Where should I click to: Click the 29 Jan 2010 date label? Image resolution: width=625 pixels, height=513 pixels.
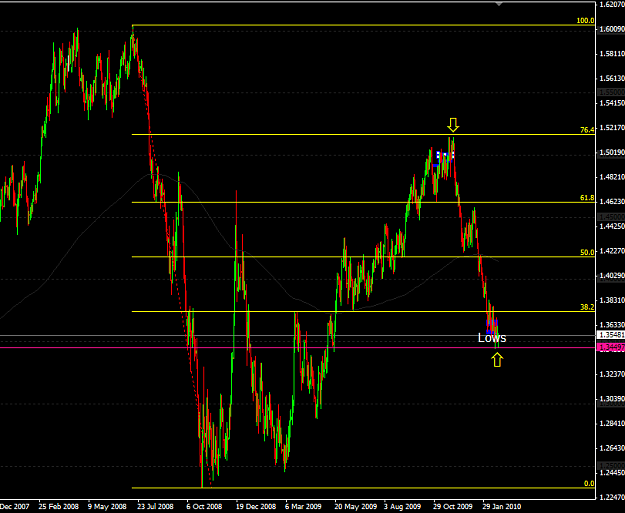click(502, 507)
